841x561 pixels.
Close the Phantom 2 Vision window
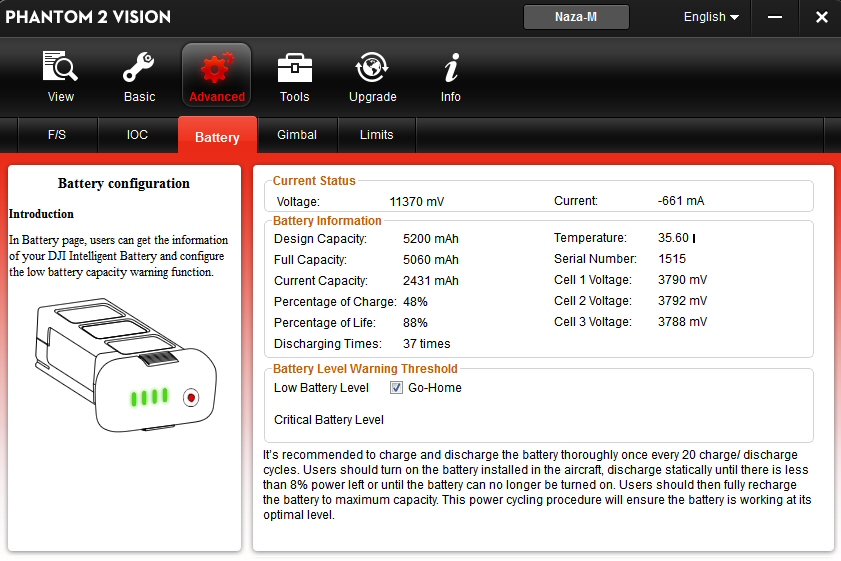pyautogui.click(x=821, y=17)
